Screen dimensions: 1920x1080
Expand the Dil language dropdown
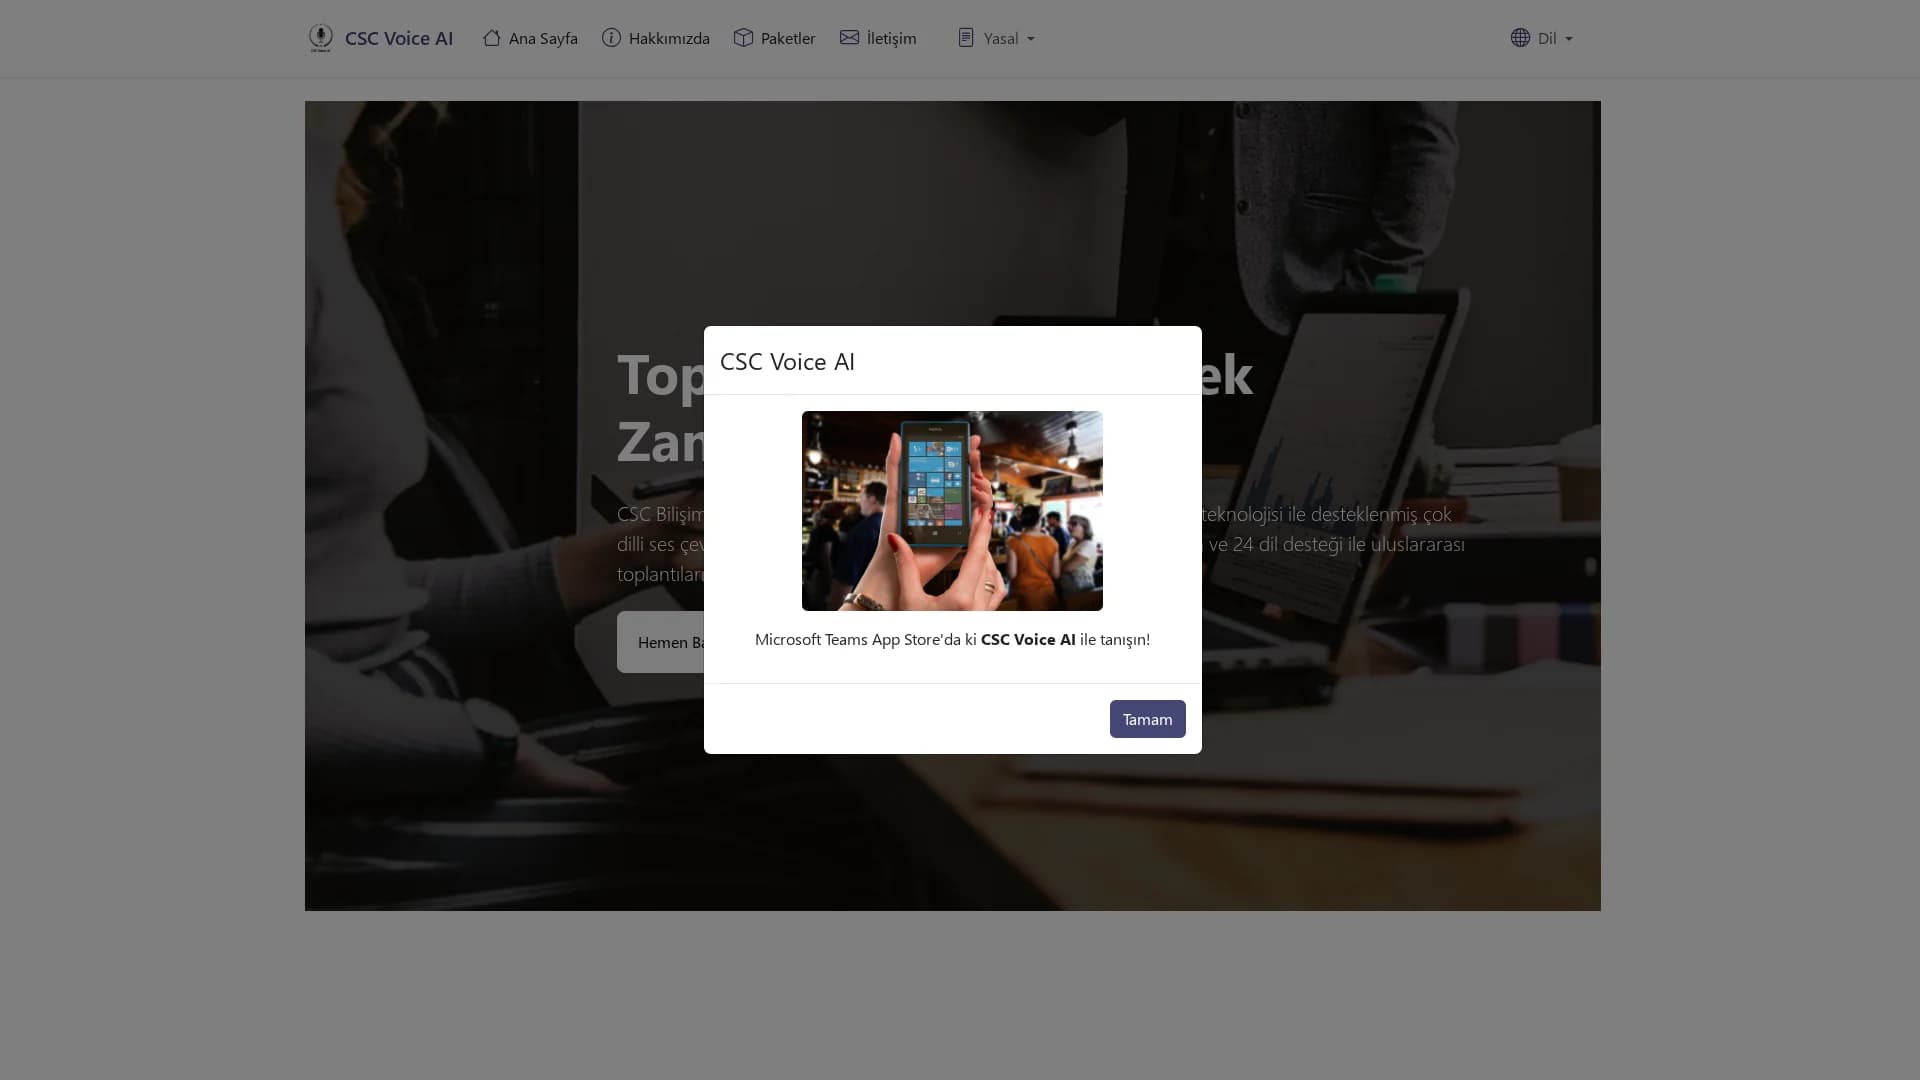[x=1542, y=38]
